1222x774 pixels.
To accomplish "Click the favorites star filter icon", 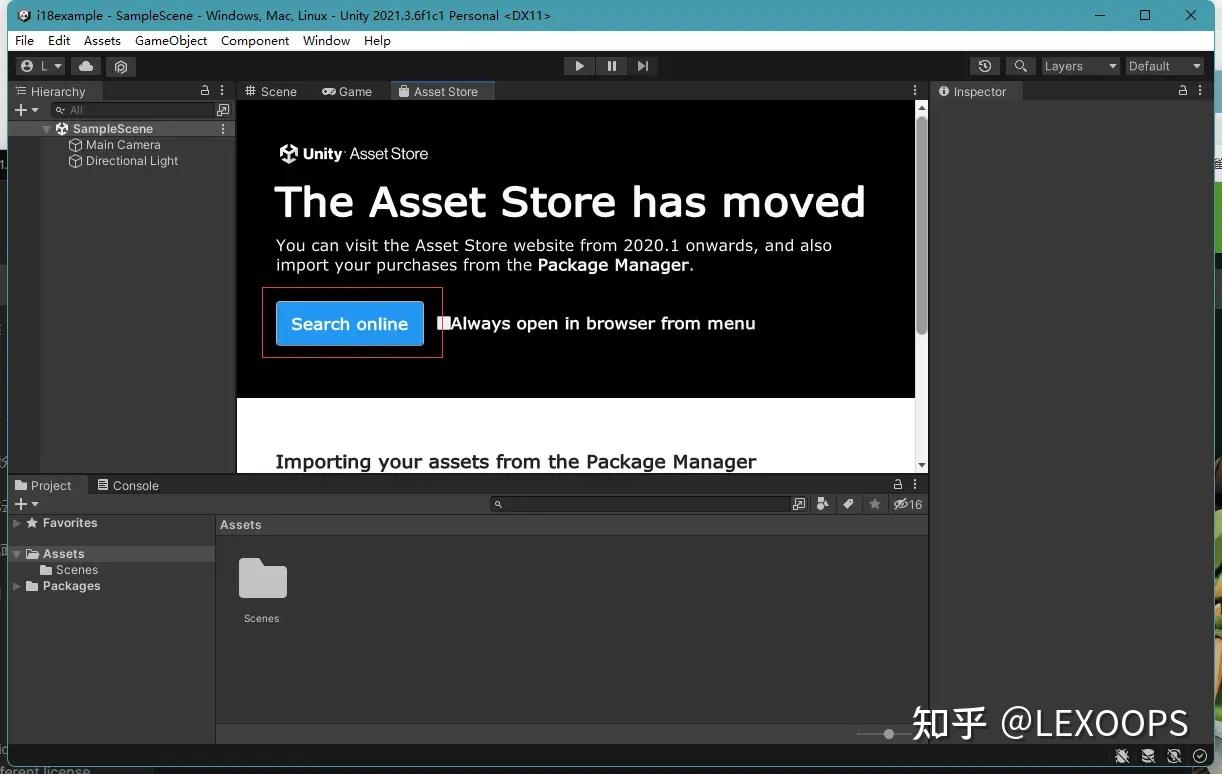I will pyautogui.click(x=875, y=504).
